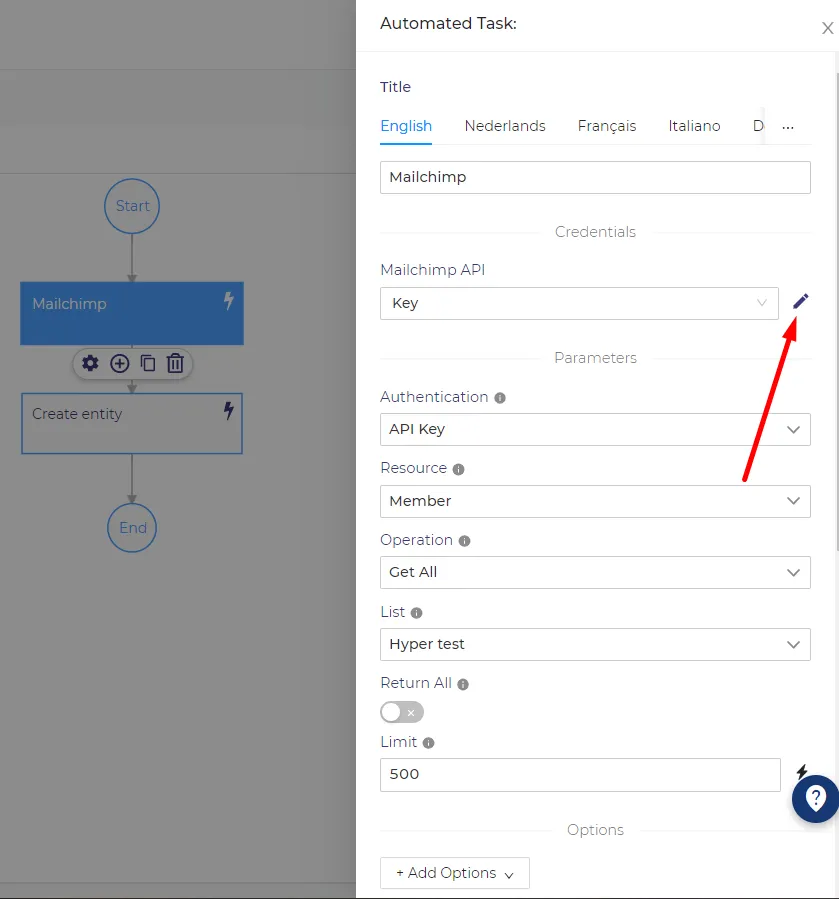Show info tooltip for Return All

click(463, 684)
